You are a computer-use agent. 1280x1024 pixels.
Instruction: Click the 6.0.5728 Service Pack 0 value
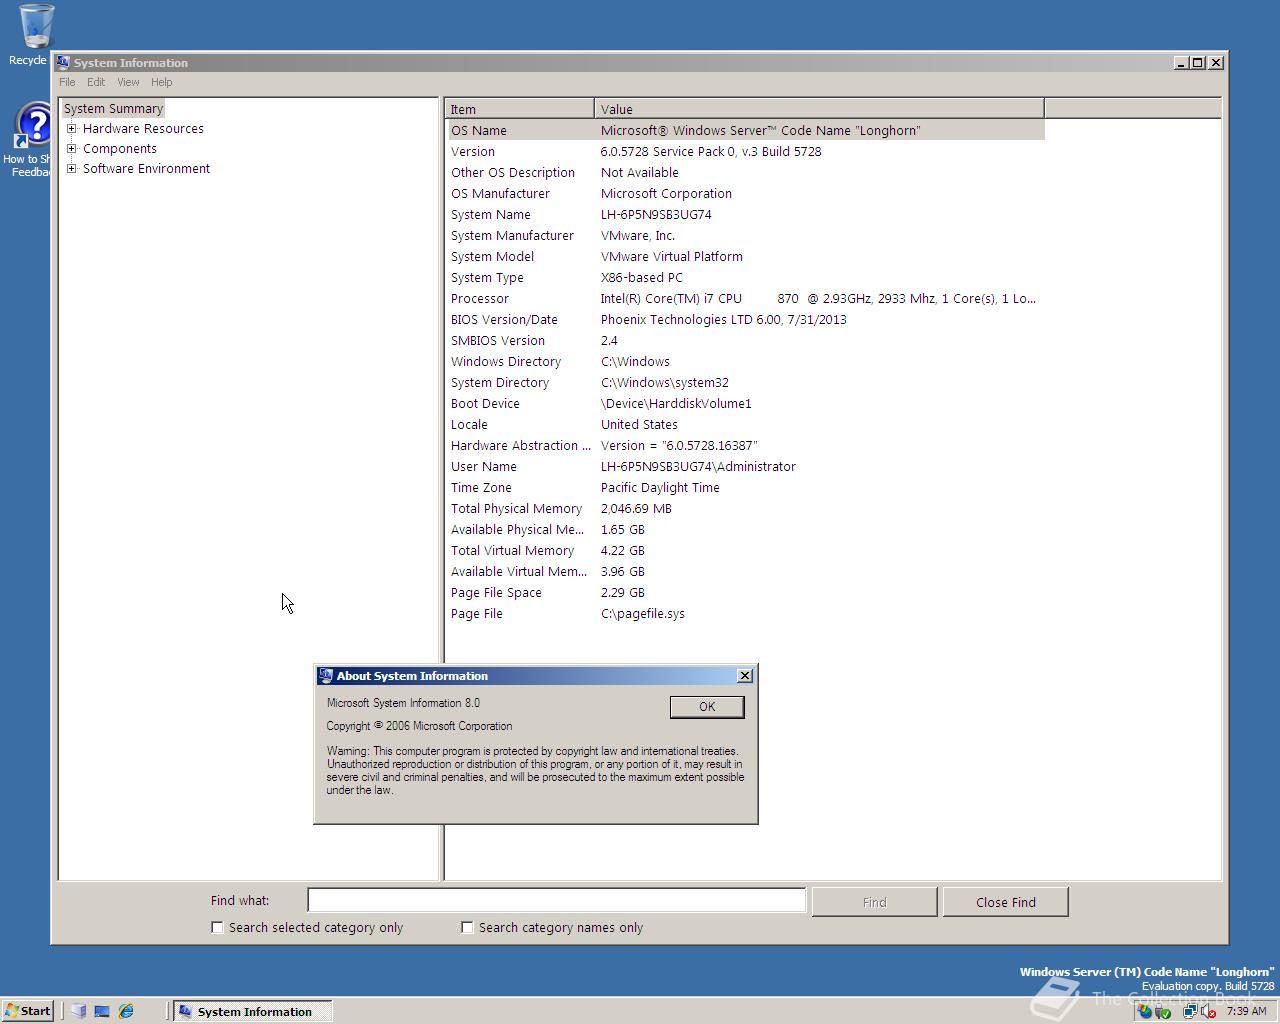[x=711, y=151]
